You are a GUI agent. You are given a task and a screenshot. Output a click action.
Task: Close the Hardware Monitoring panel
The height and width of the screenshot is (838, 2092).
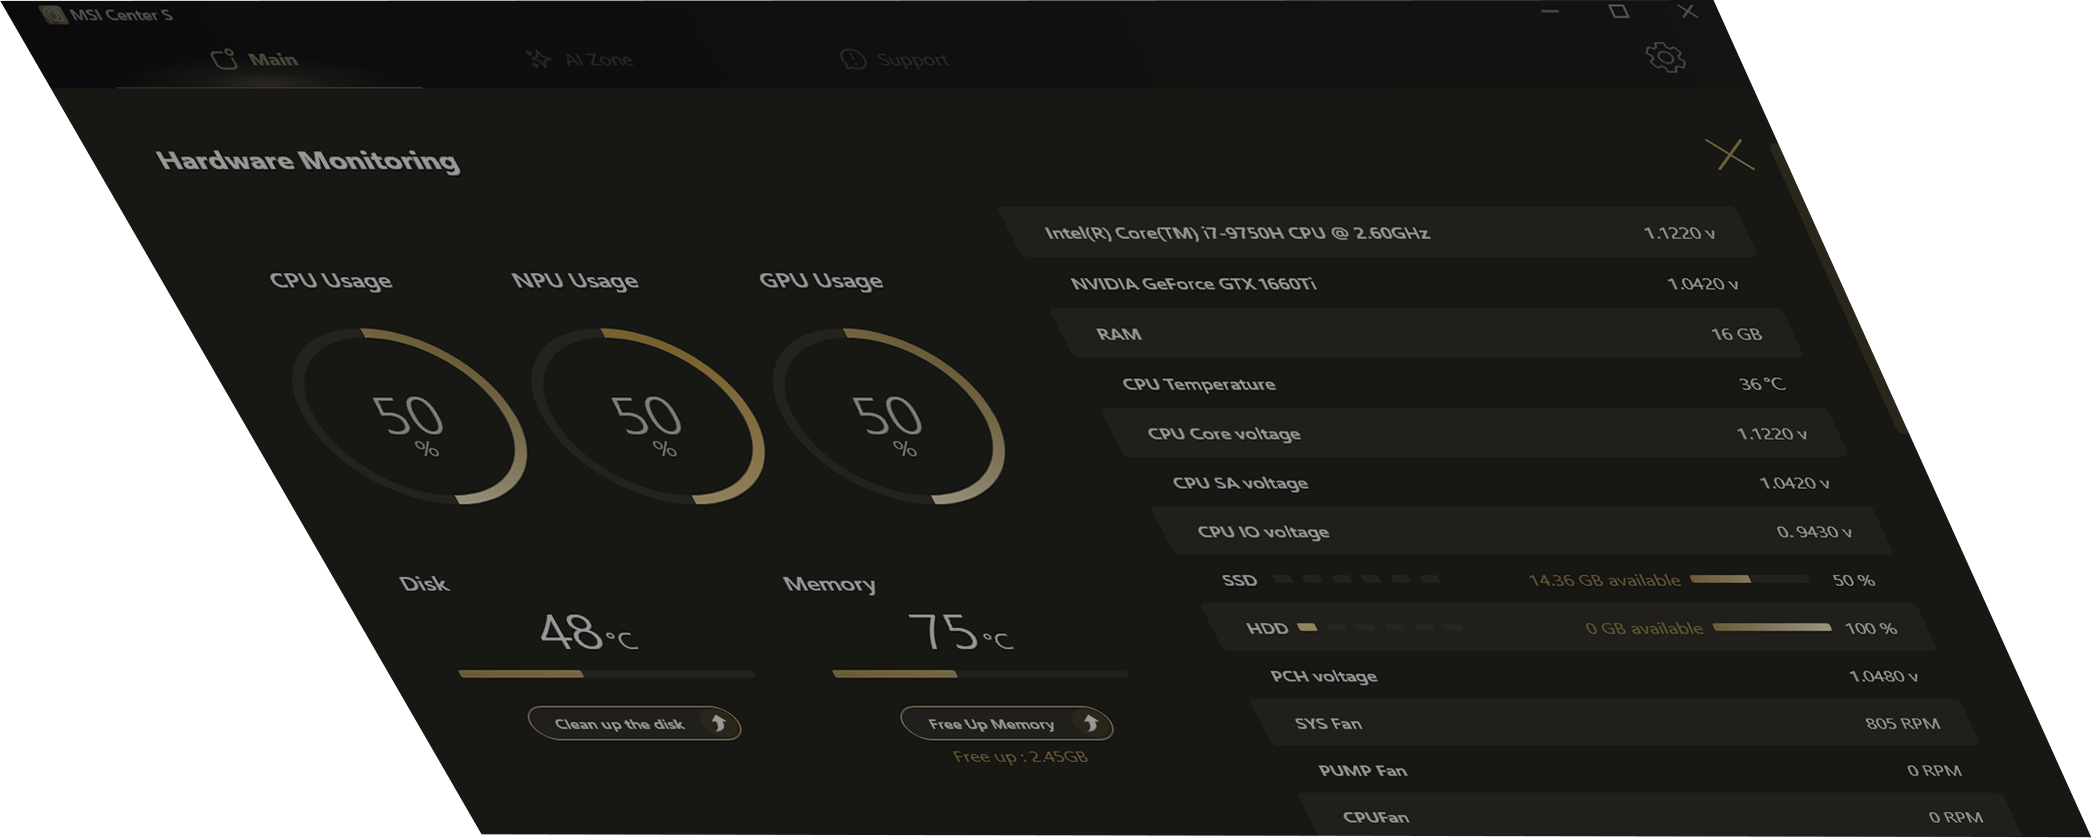point(1729,155)
